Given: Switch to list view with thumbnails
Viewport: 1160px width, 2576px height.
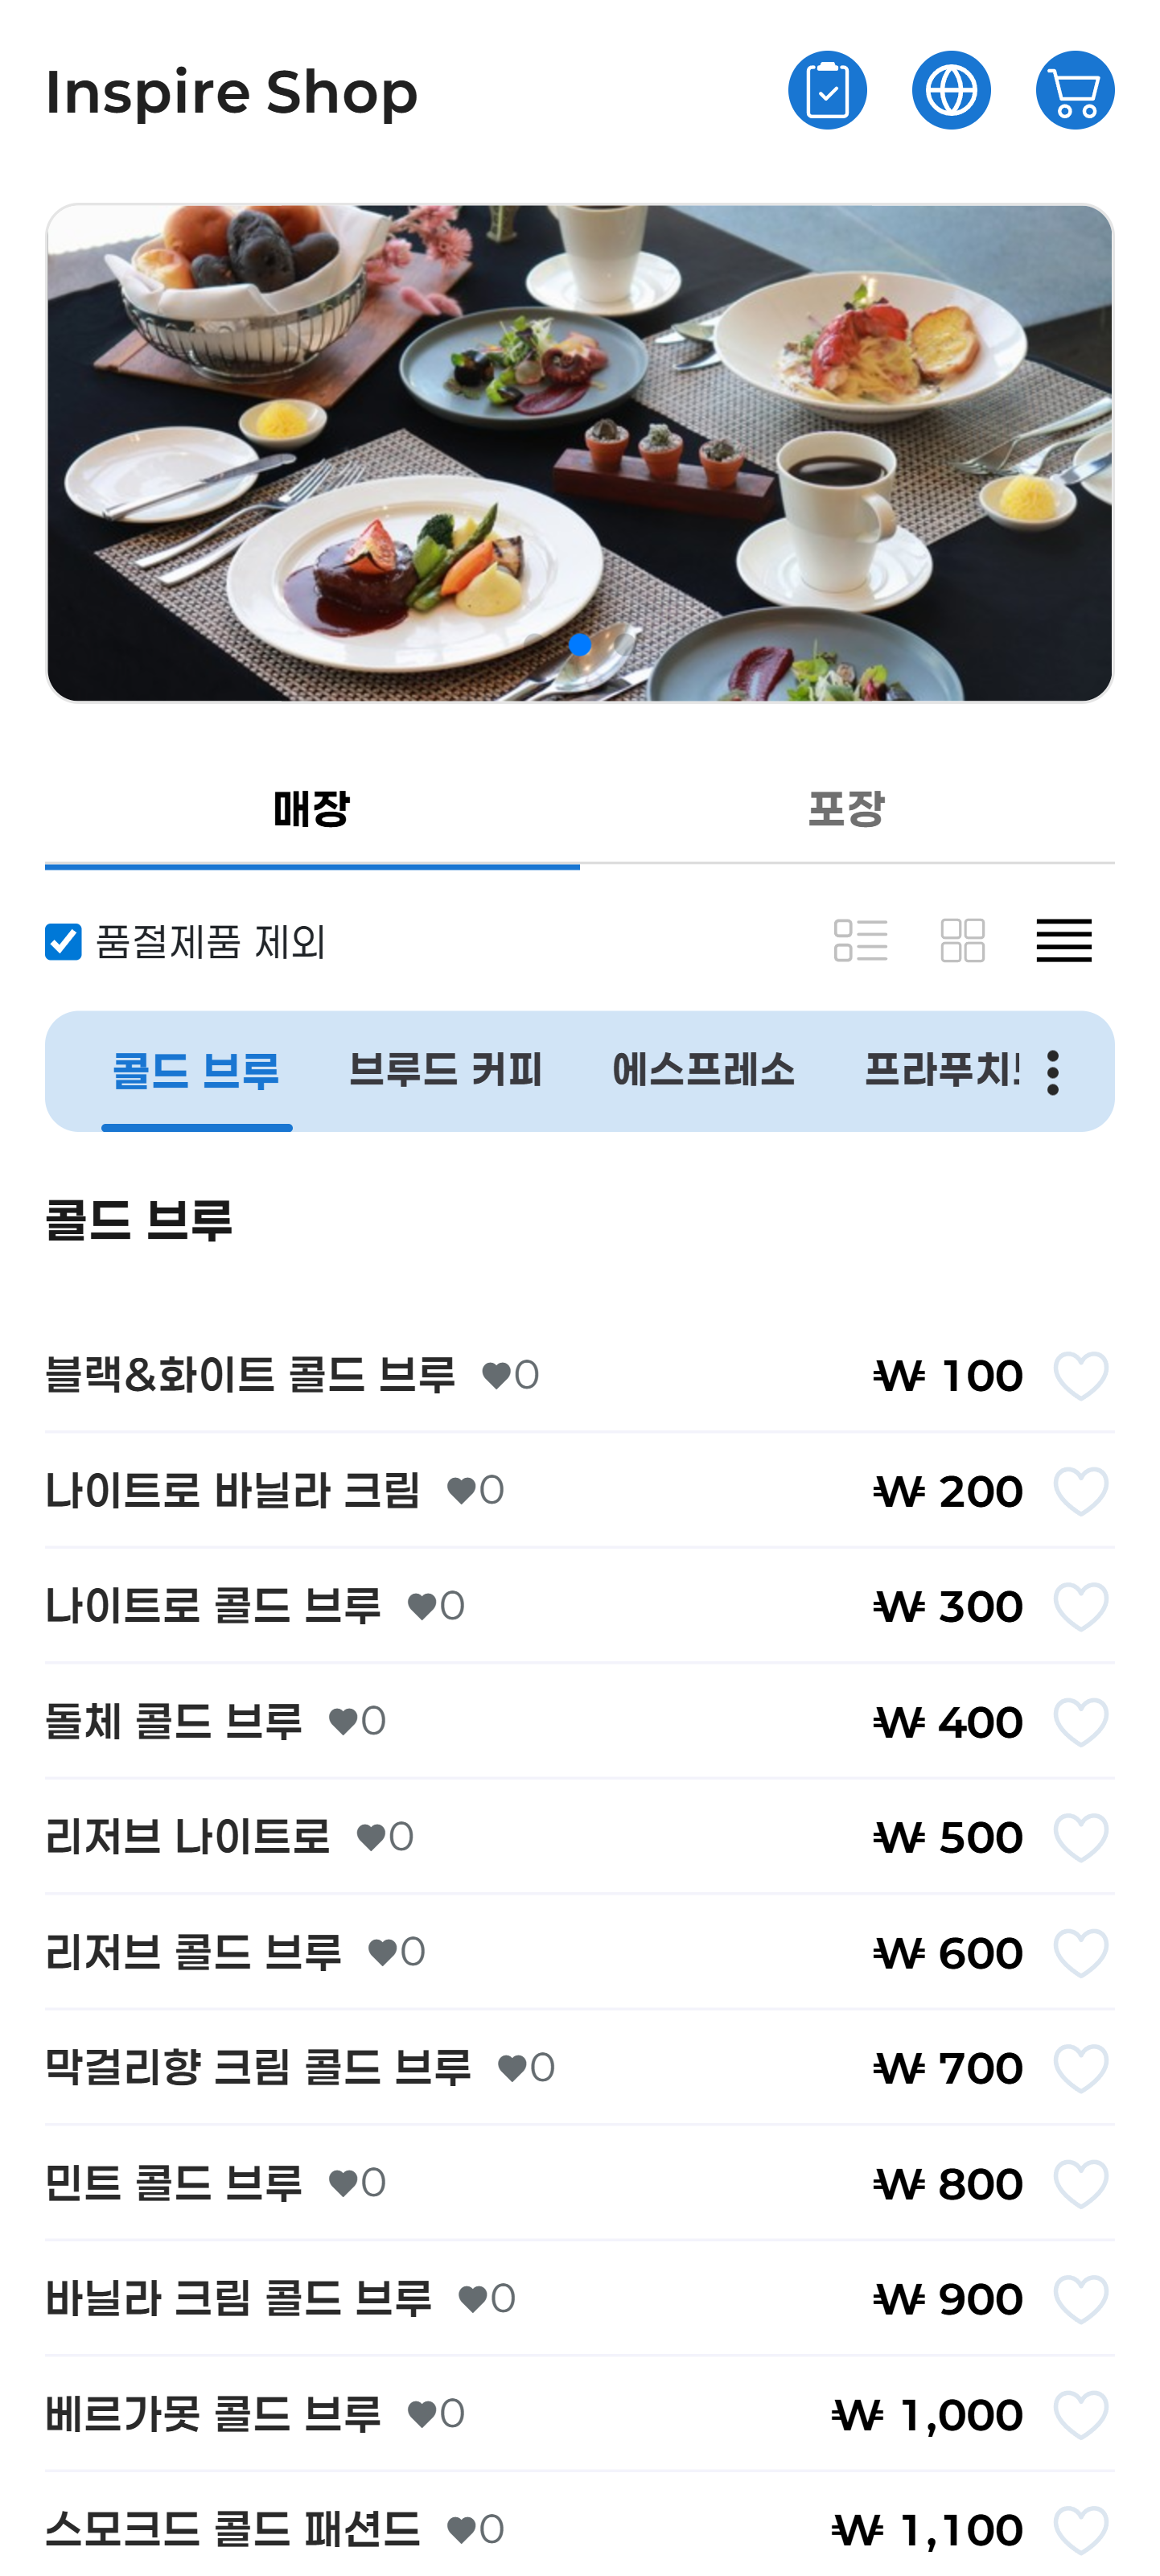Looking at the screenshot, I should [860, 941].
